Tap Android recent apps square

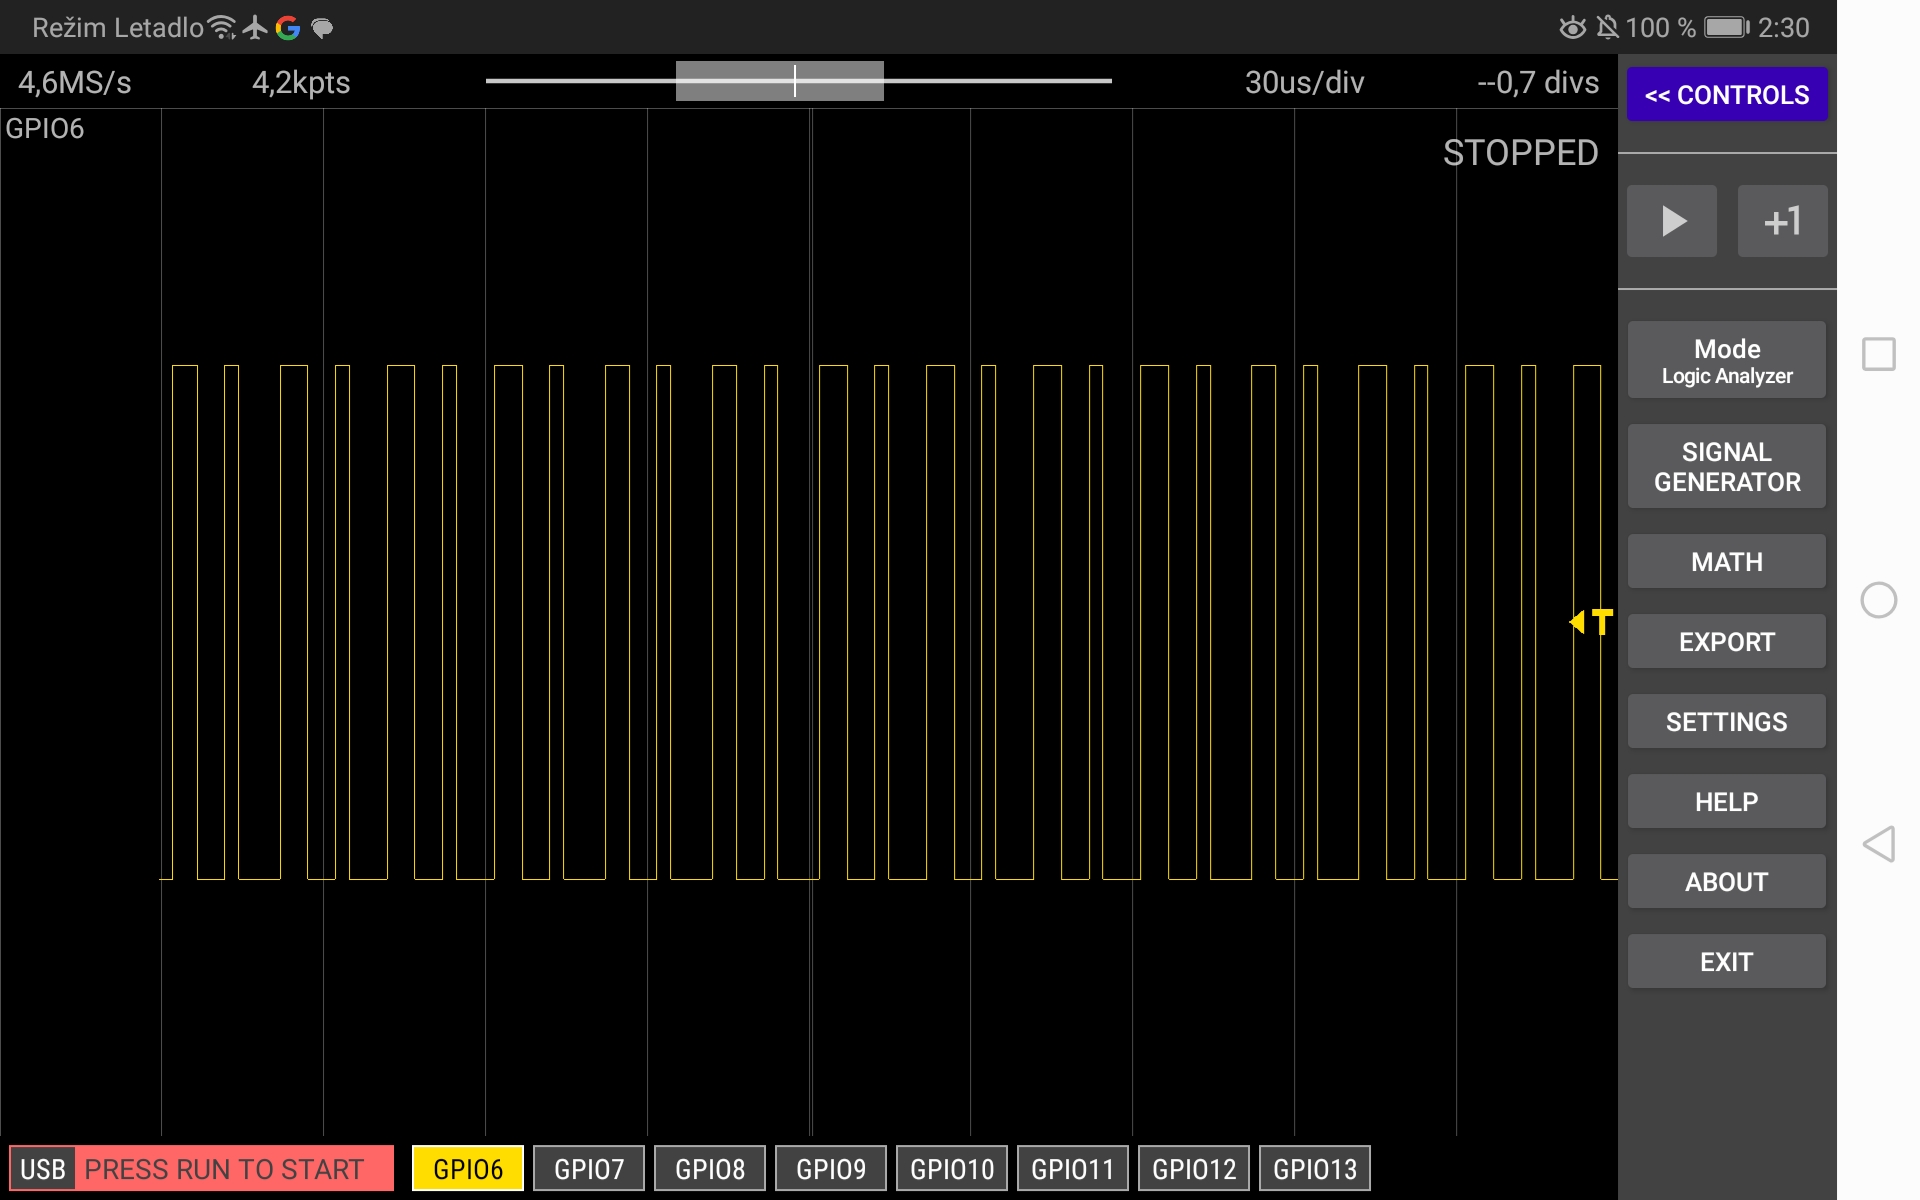click(x=1878, y=354)
